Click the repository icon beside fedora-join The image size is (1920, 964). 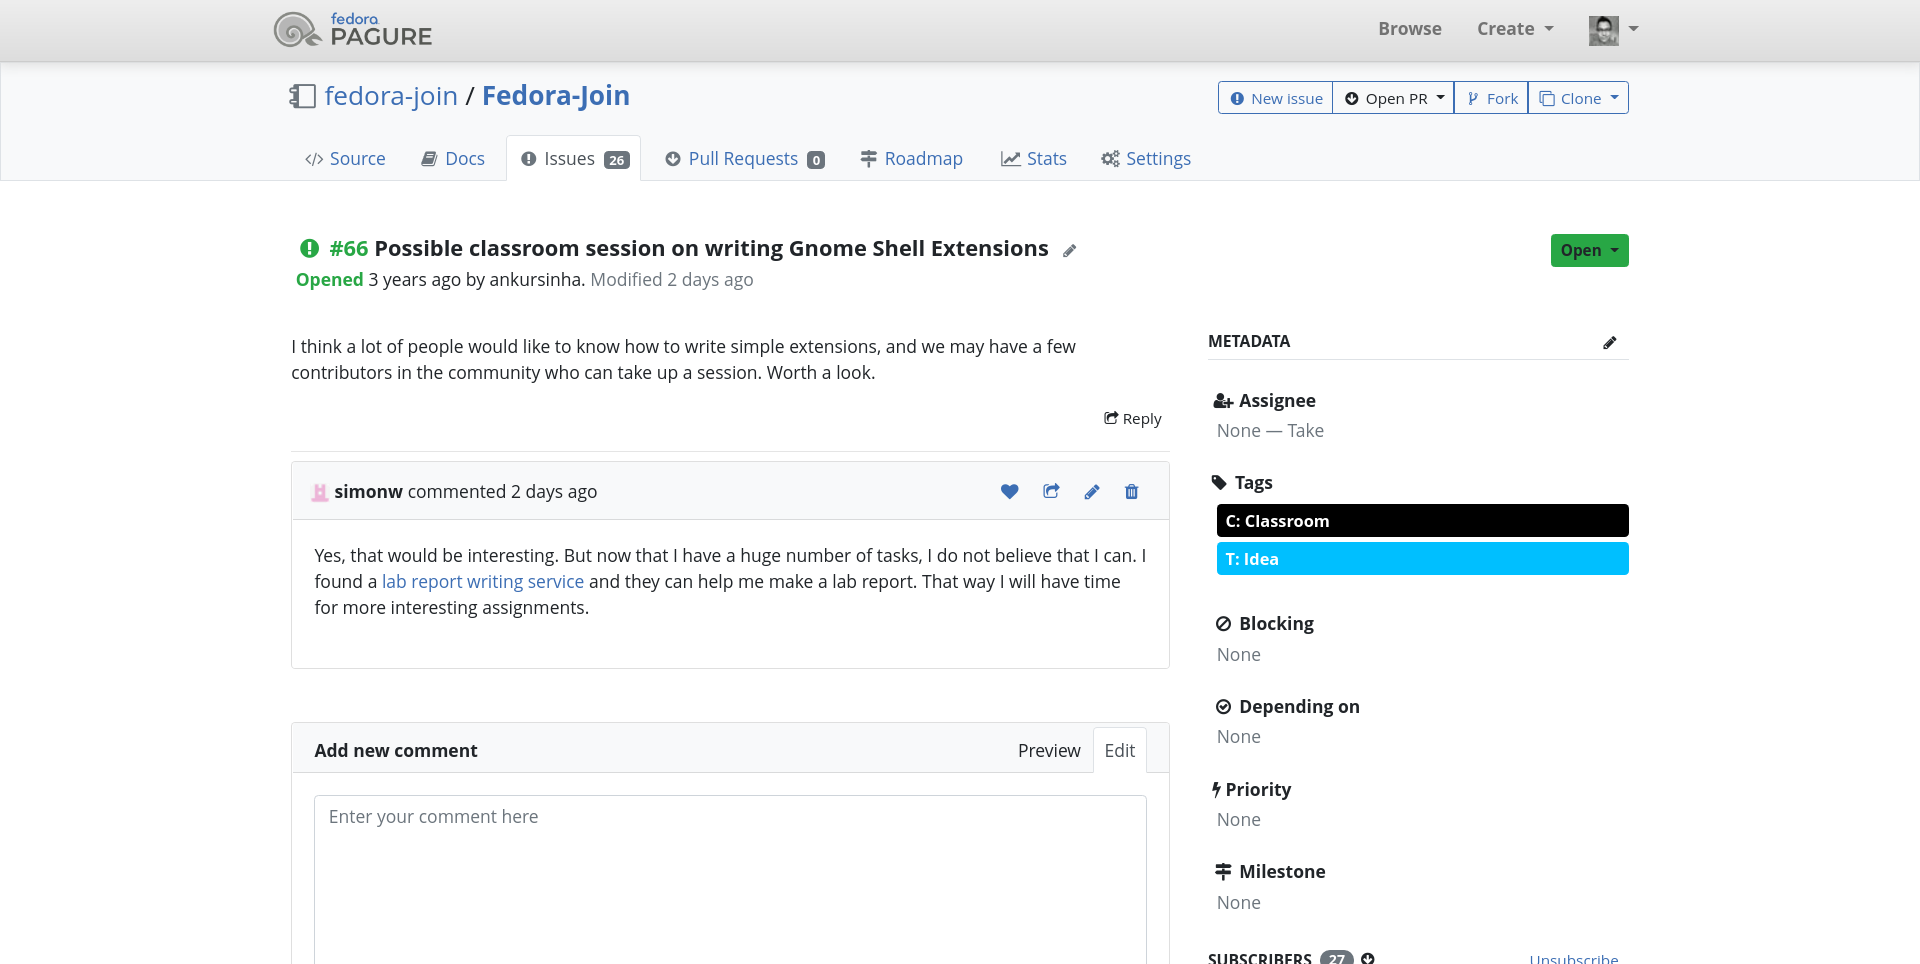(x=303, y=96)
